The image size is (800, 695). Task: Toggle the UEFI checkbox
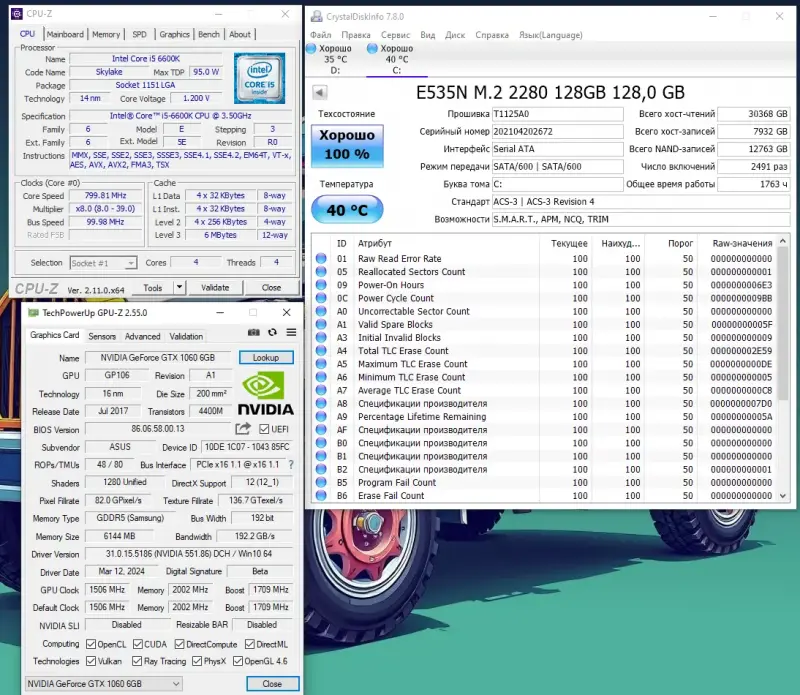tap(264, 429)
